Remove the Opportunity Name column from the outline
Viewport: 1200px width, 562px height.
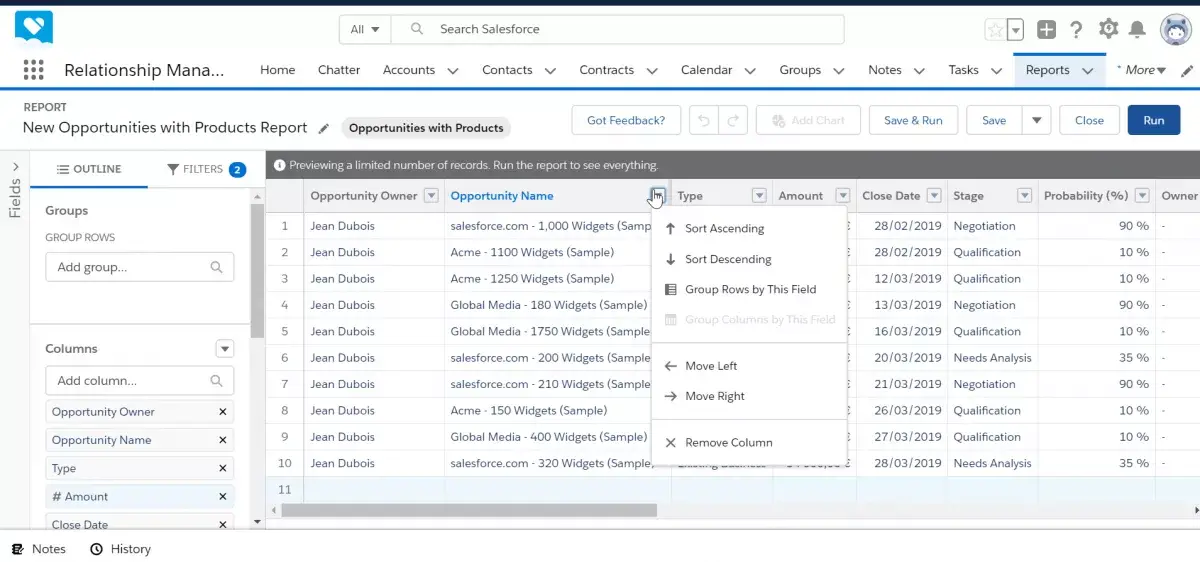[223, 440]
